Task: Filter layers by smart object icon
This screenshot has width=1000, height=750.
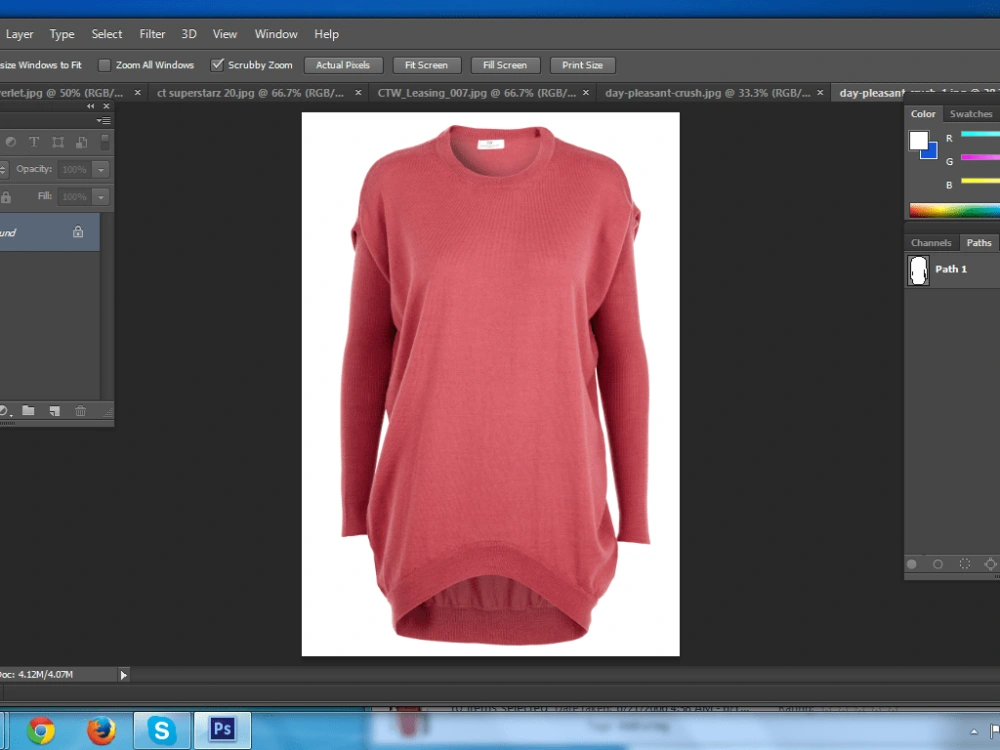Action: pos(82,142)
